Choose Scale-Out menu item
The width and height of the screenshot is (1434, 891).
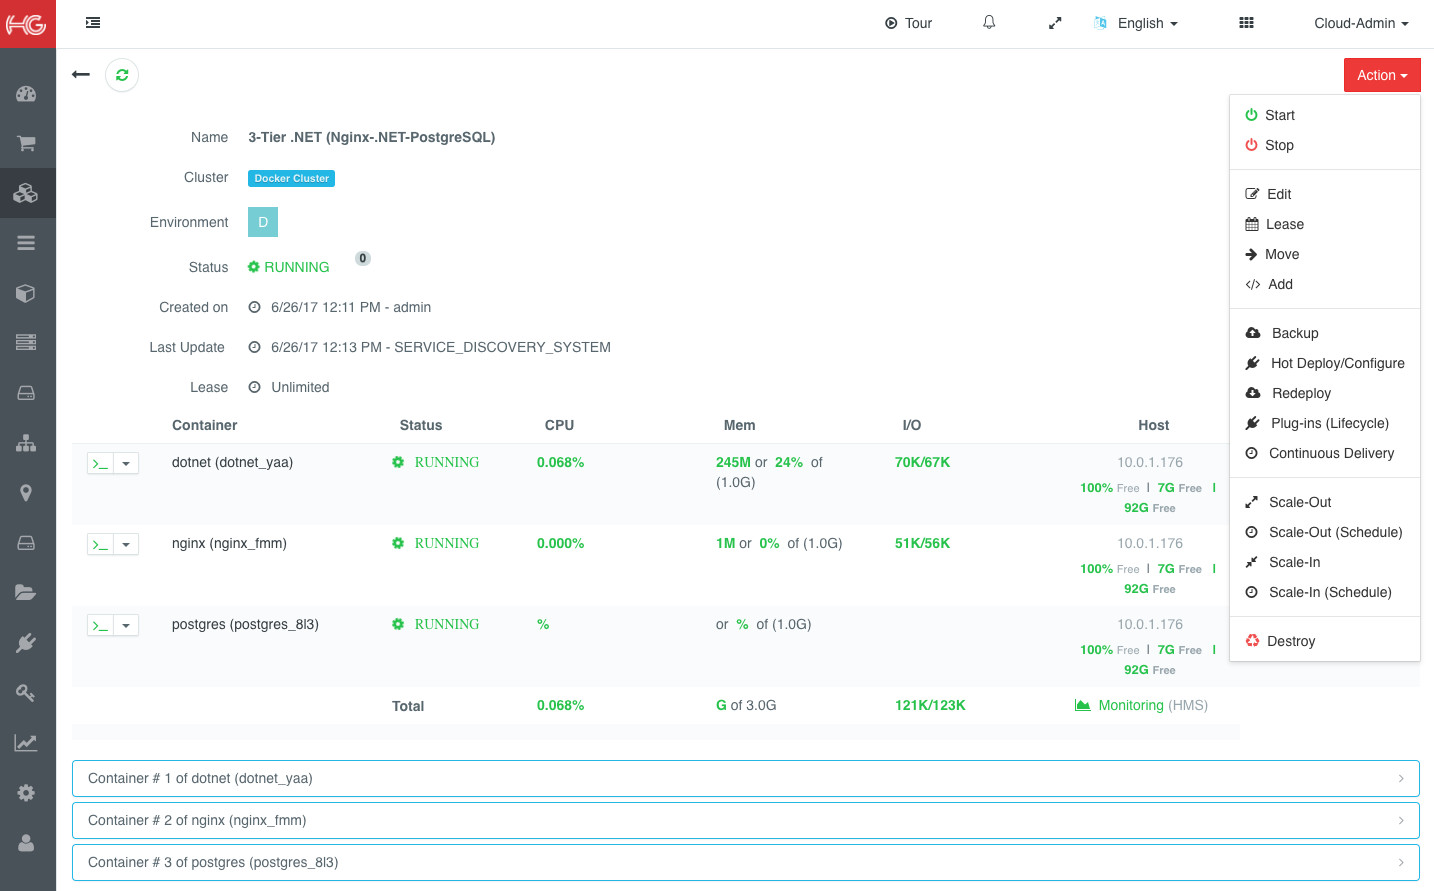[x=1325, y=502]
